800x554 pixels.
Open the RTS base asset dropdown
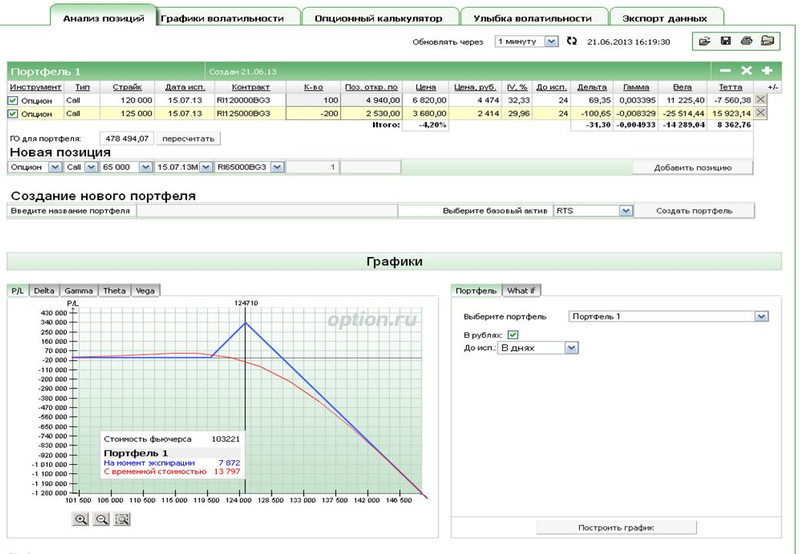(x=626, y=211)
